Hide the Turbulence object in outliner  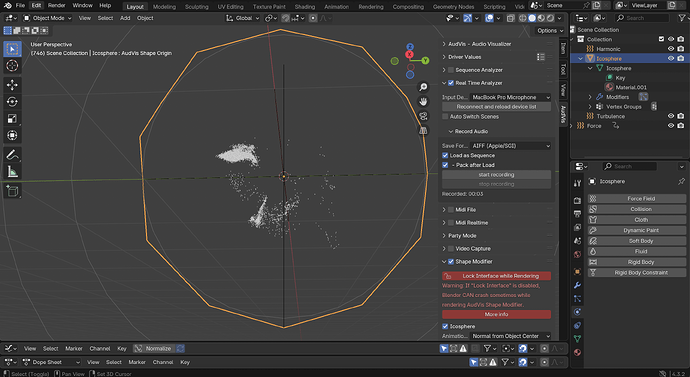pos(671,116)
